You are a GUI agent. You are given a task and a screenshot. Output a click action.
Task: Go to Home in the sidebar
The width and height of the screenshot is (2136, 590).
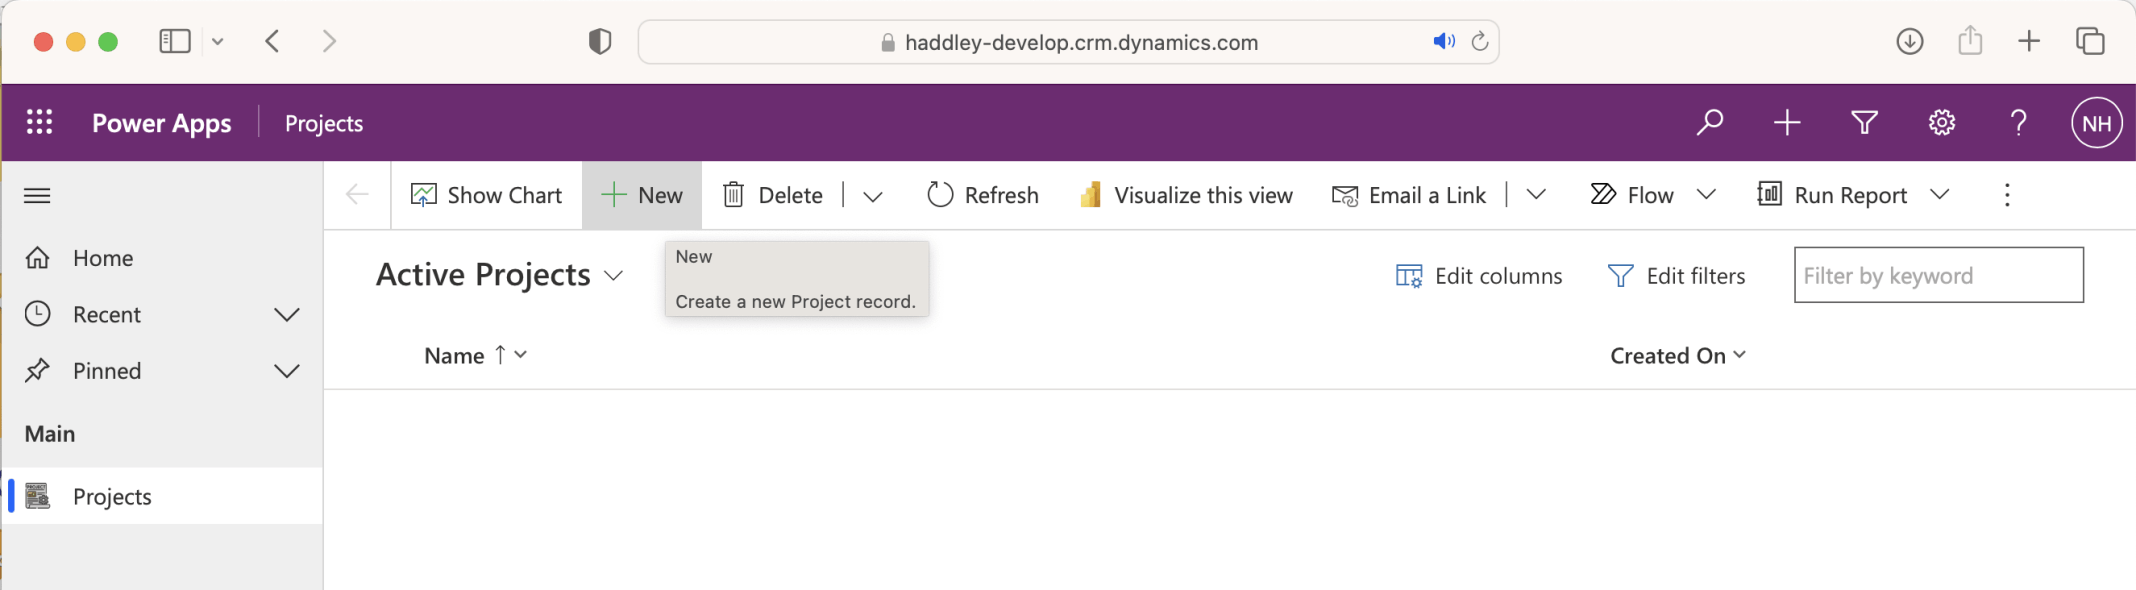click(102, 258)
